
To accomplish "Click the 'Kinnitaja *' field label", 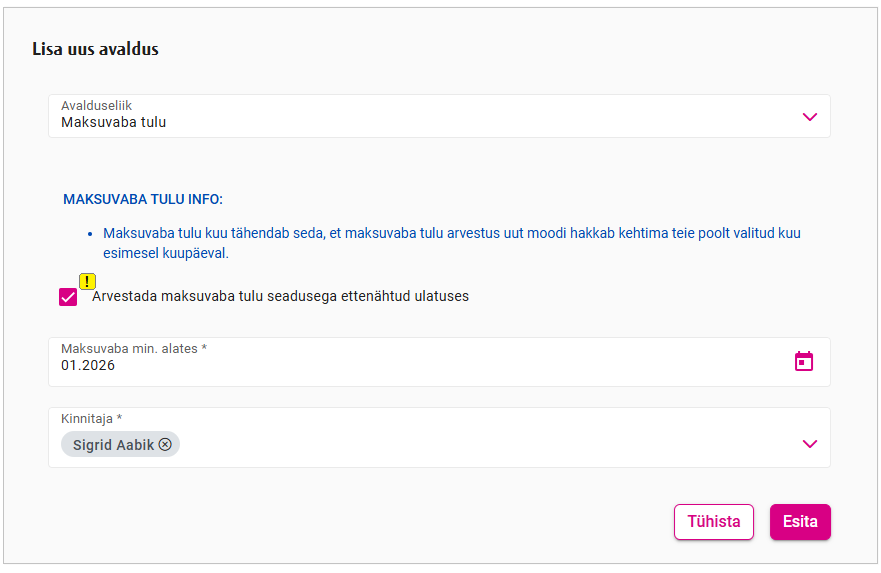I will [91, 418].
